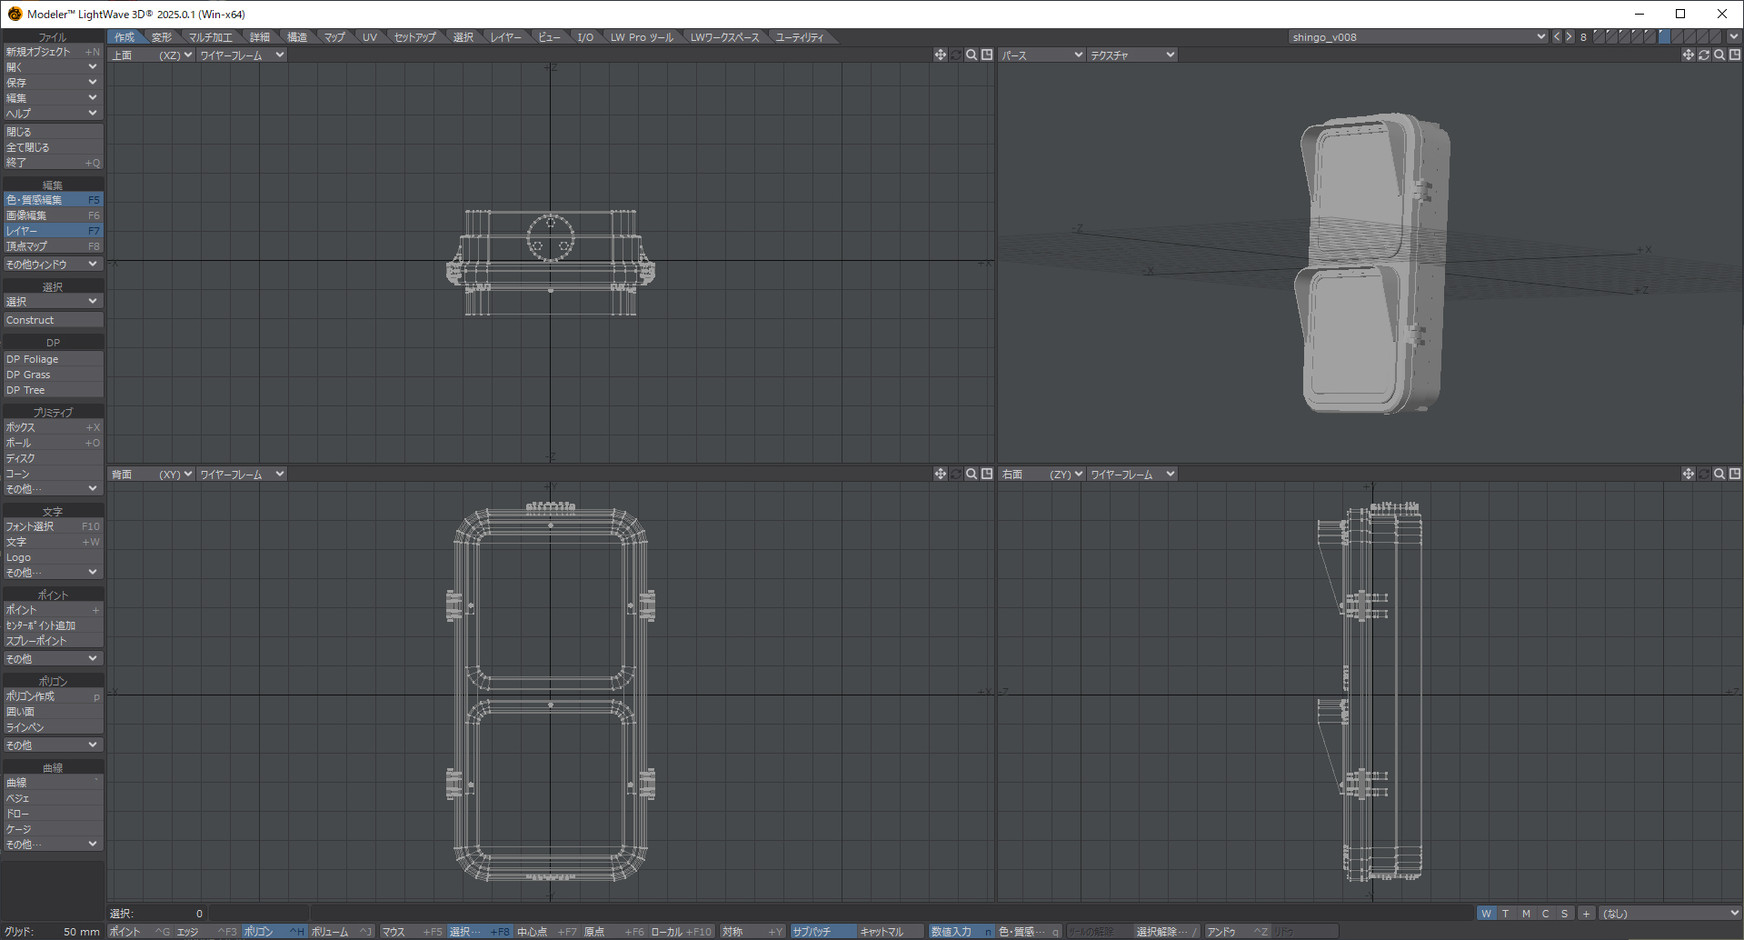
Task: Switch to エッジ selection mode
Action: click(x=207, y=932)
